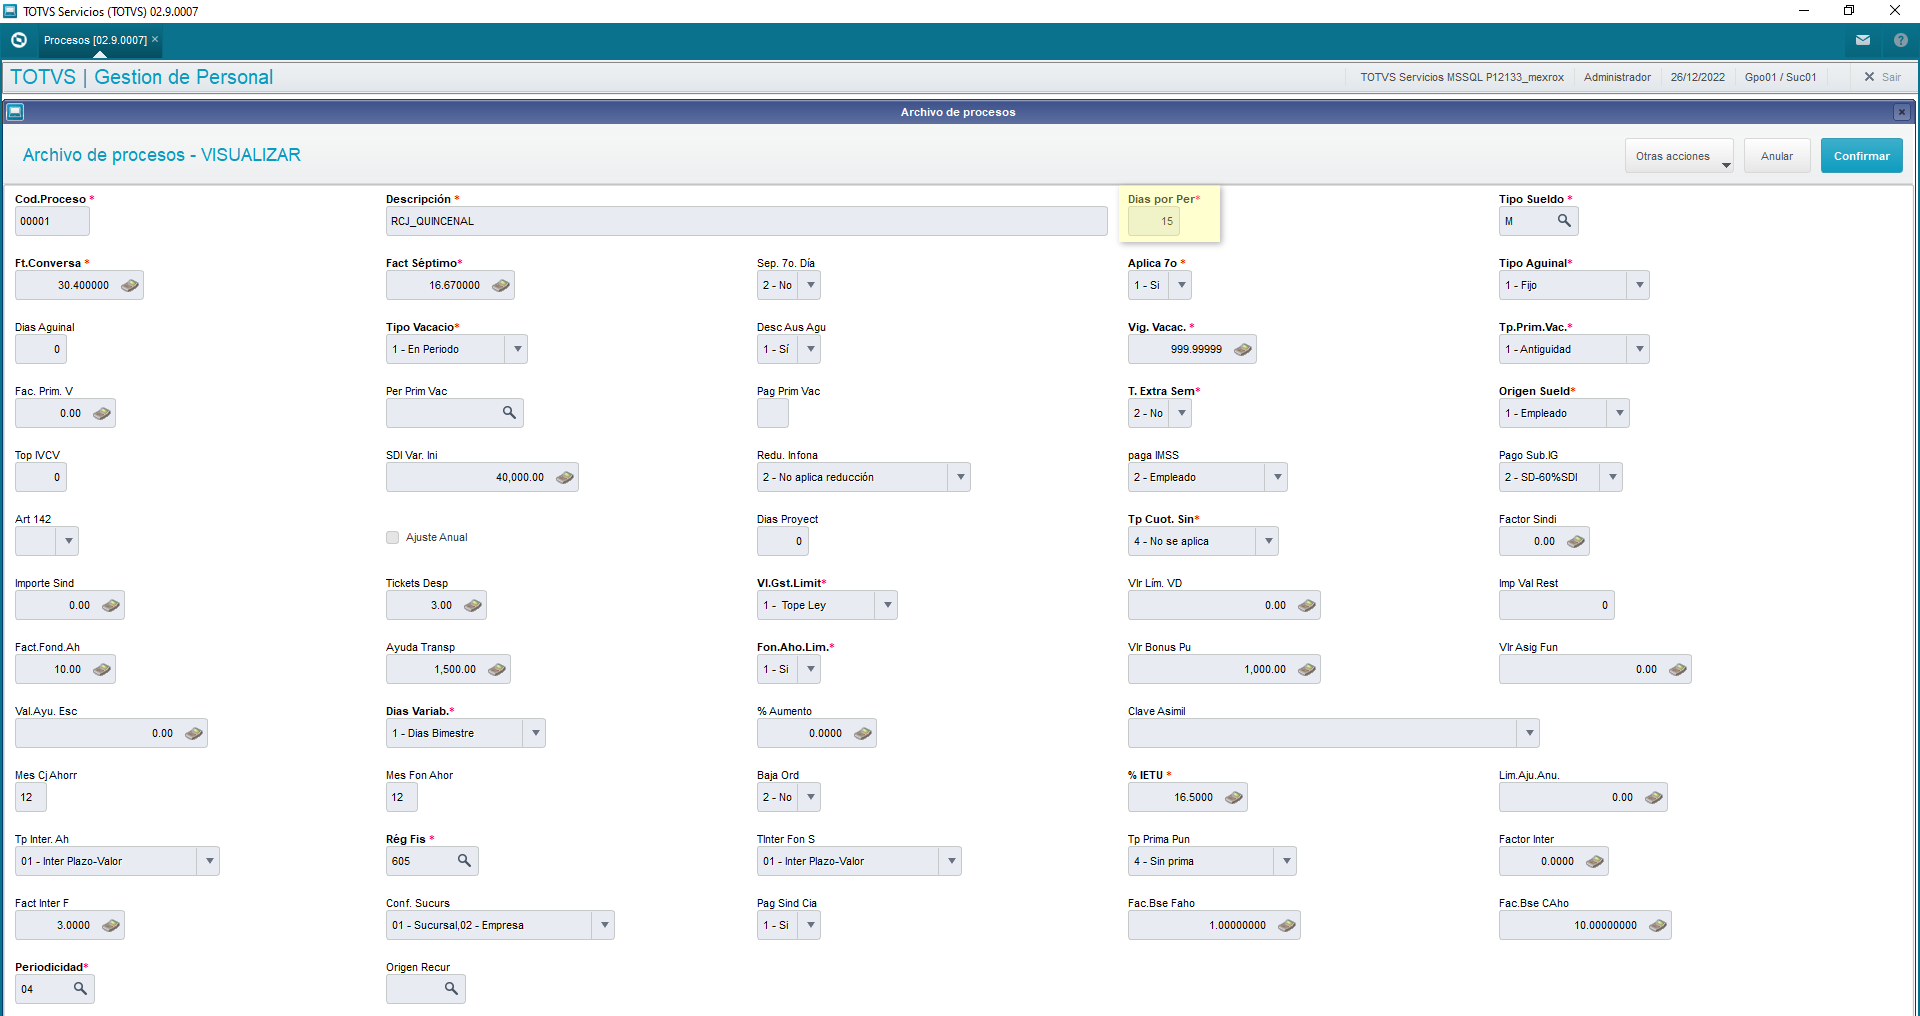
Task: Click the search magnifier in Tipo Sueldo
Action: pos(1564,221)
